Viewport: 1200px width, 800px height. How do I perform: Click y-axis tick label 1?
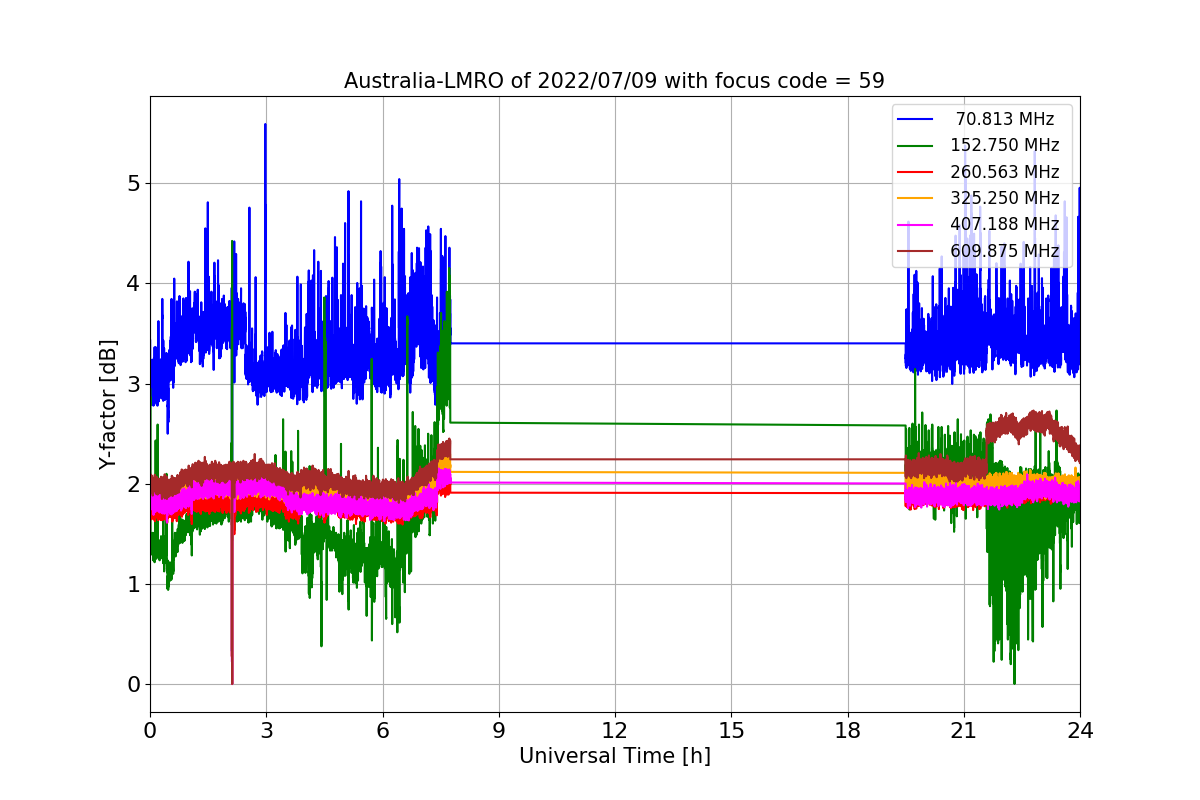click(x=132, y=584)
